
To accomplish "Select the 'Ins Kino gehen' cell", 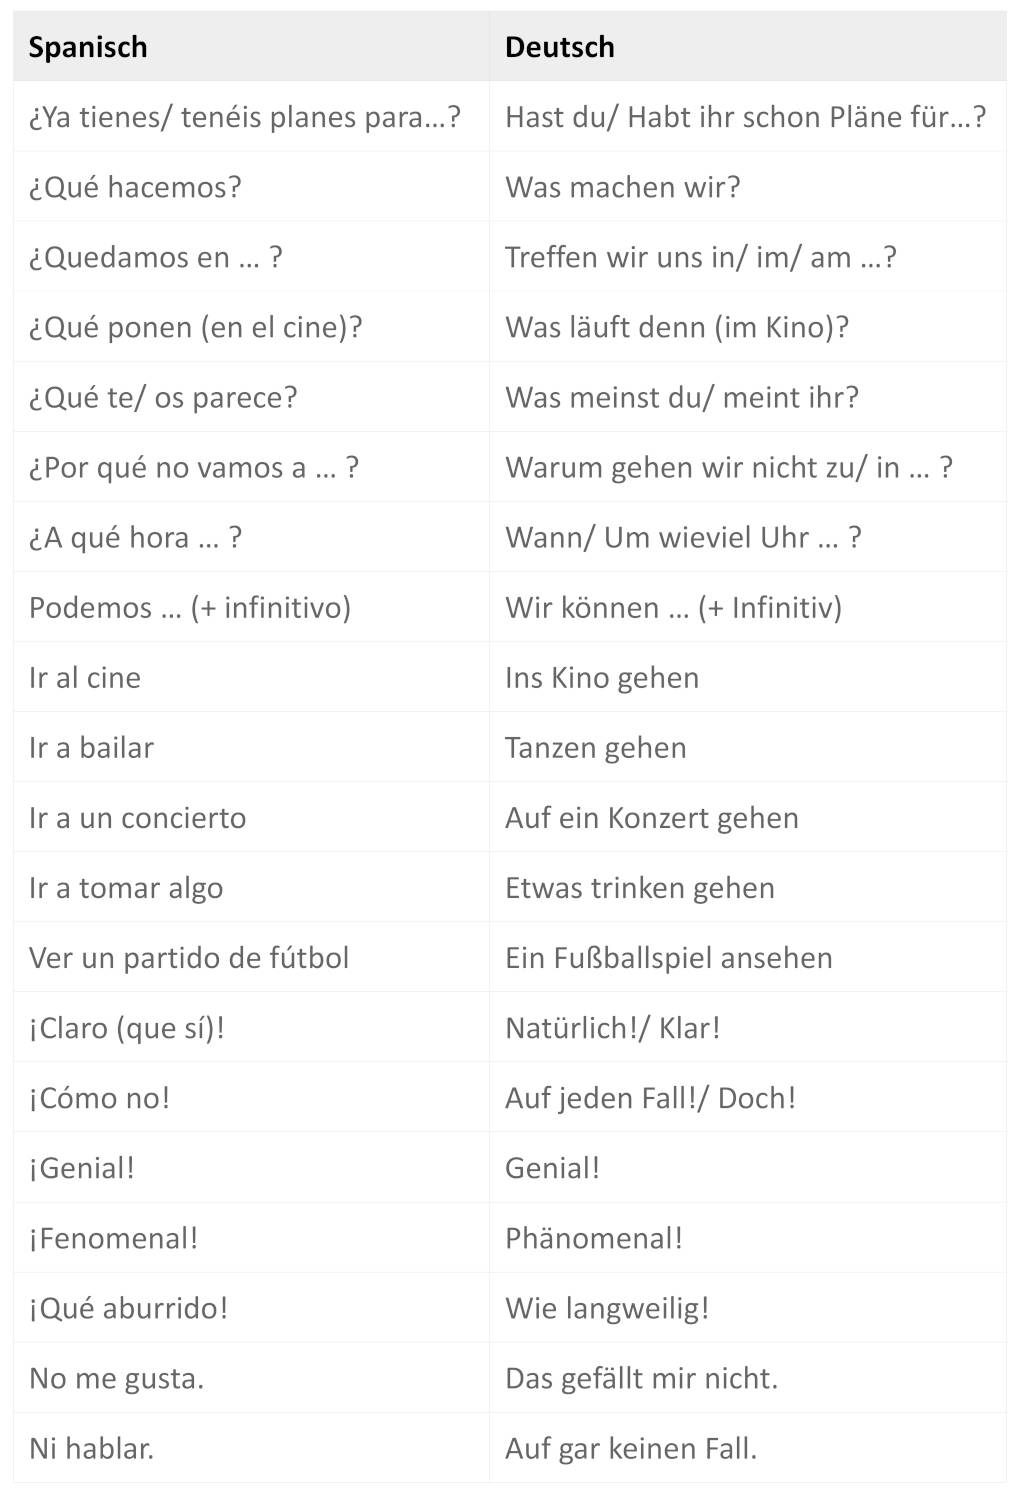I will pos(748,677).
